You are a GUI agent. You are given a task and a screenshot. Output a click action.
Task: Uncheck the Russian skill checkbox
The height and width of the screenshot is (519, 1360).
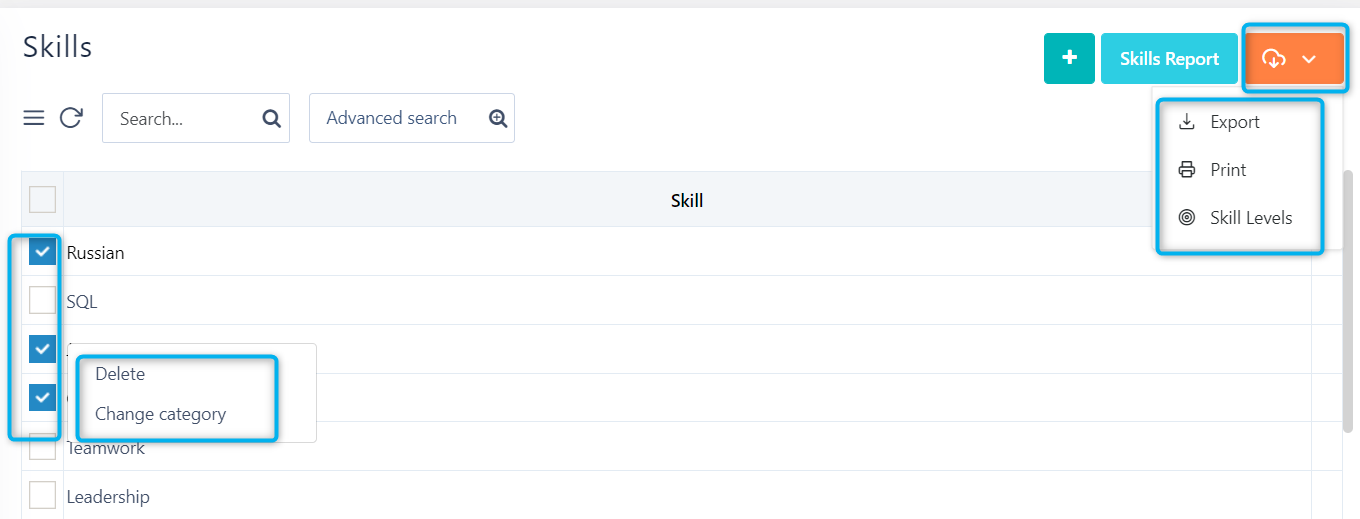coord(42,252)
